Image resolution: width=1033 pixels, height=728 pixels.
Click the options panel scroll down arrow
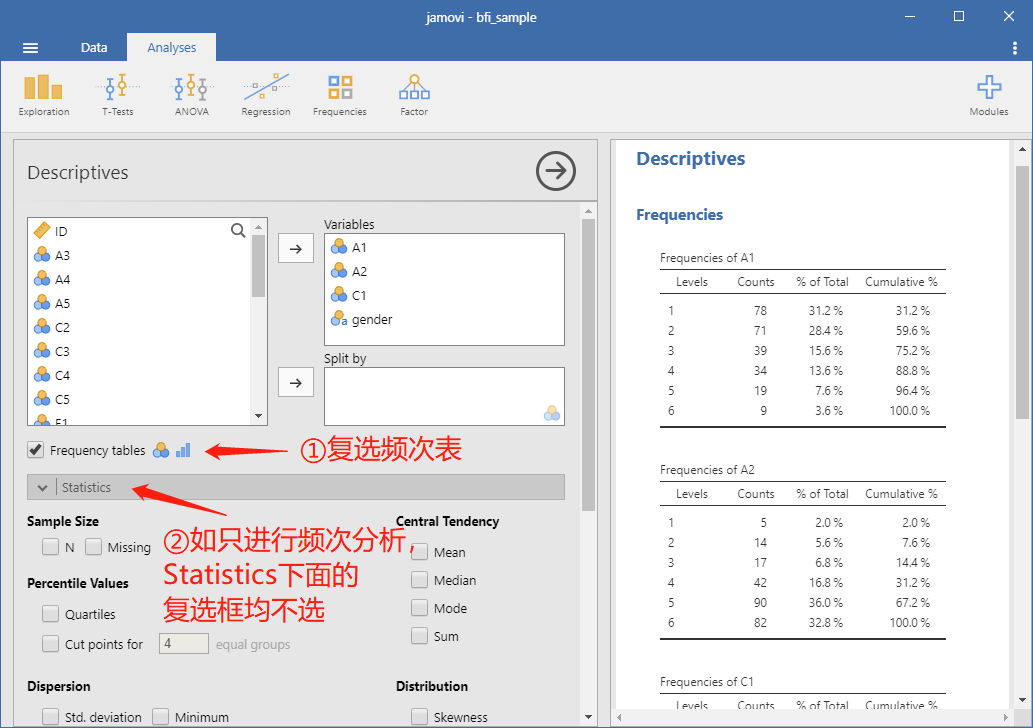[x=588, y=717]
